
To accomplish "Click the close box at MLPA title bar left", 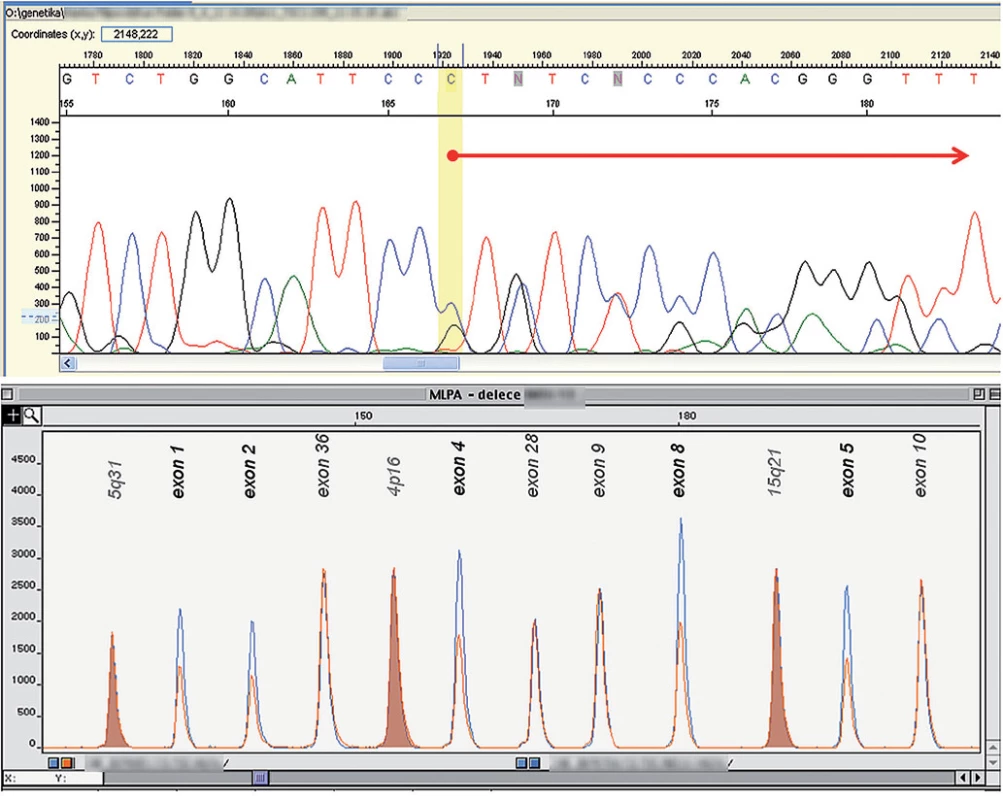I will (8, 394).
